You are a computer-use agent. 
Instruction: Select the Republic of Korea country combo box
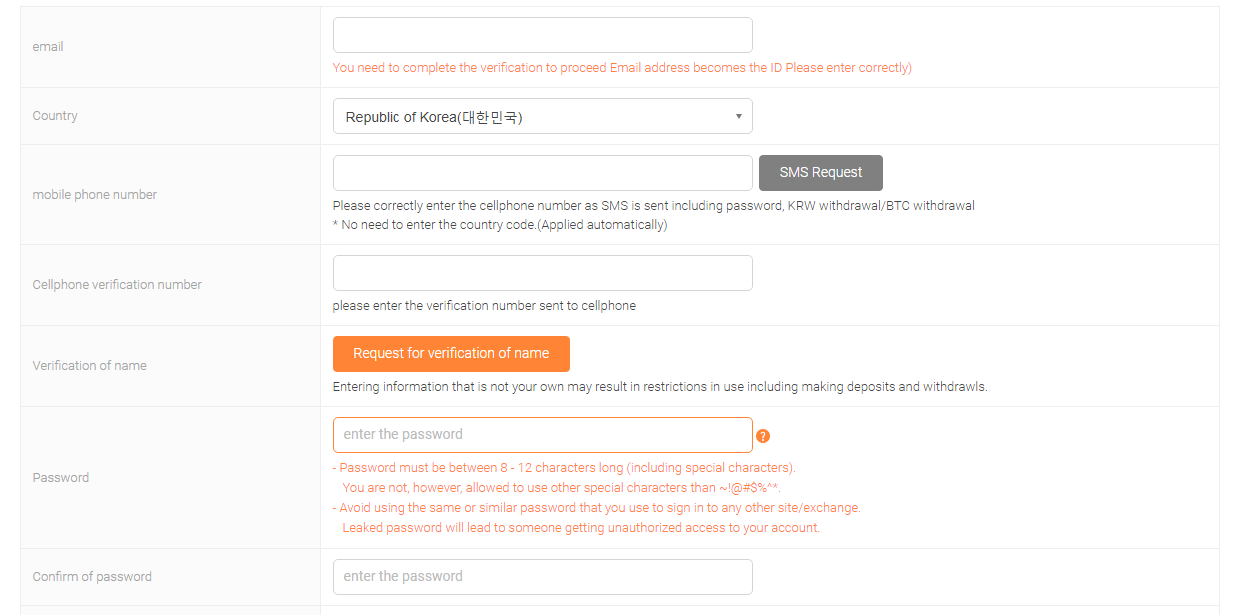coord(542,116)
